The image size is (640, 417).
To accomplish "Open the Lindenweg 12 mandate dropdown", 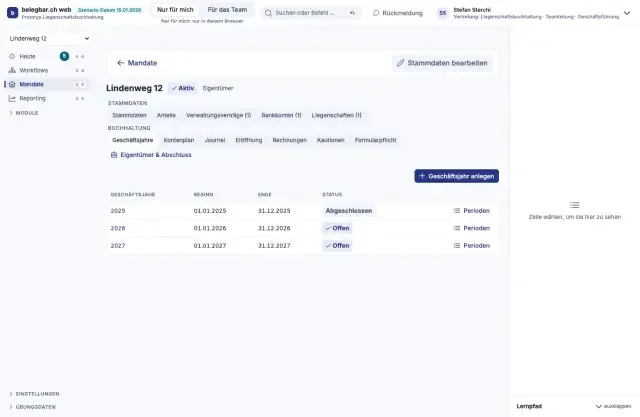I will coord(49,38).
